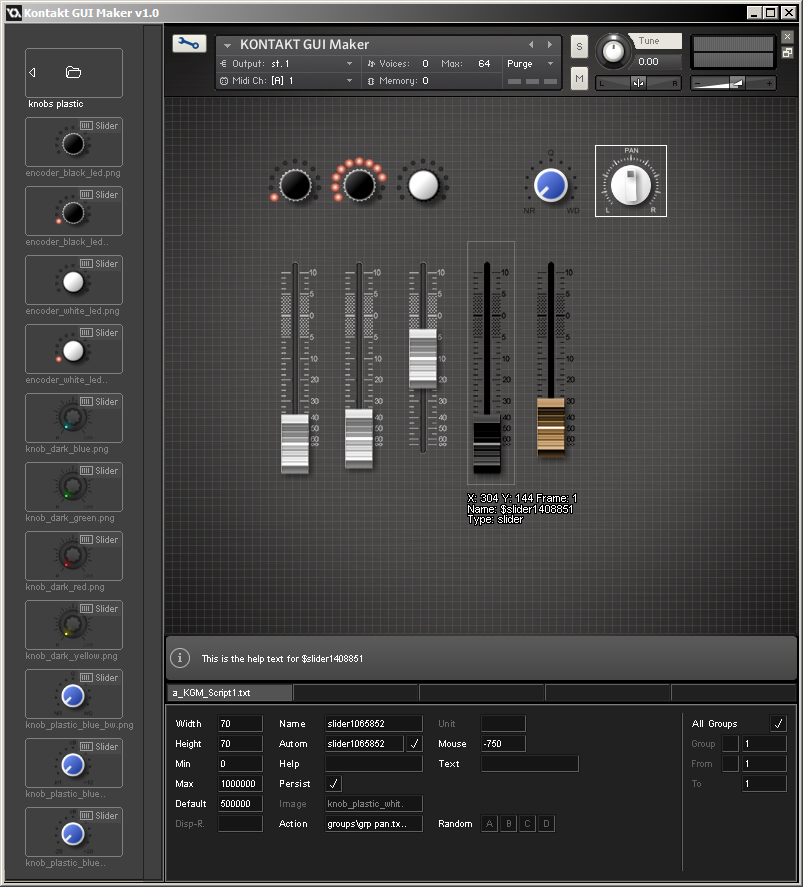
Task: Click the raised white fader cap
Action: click(423, 358)
